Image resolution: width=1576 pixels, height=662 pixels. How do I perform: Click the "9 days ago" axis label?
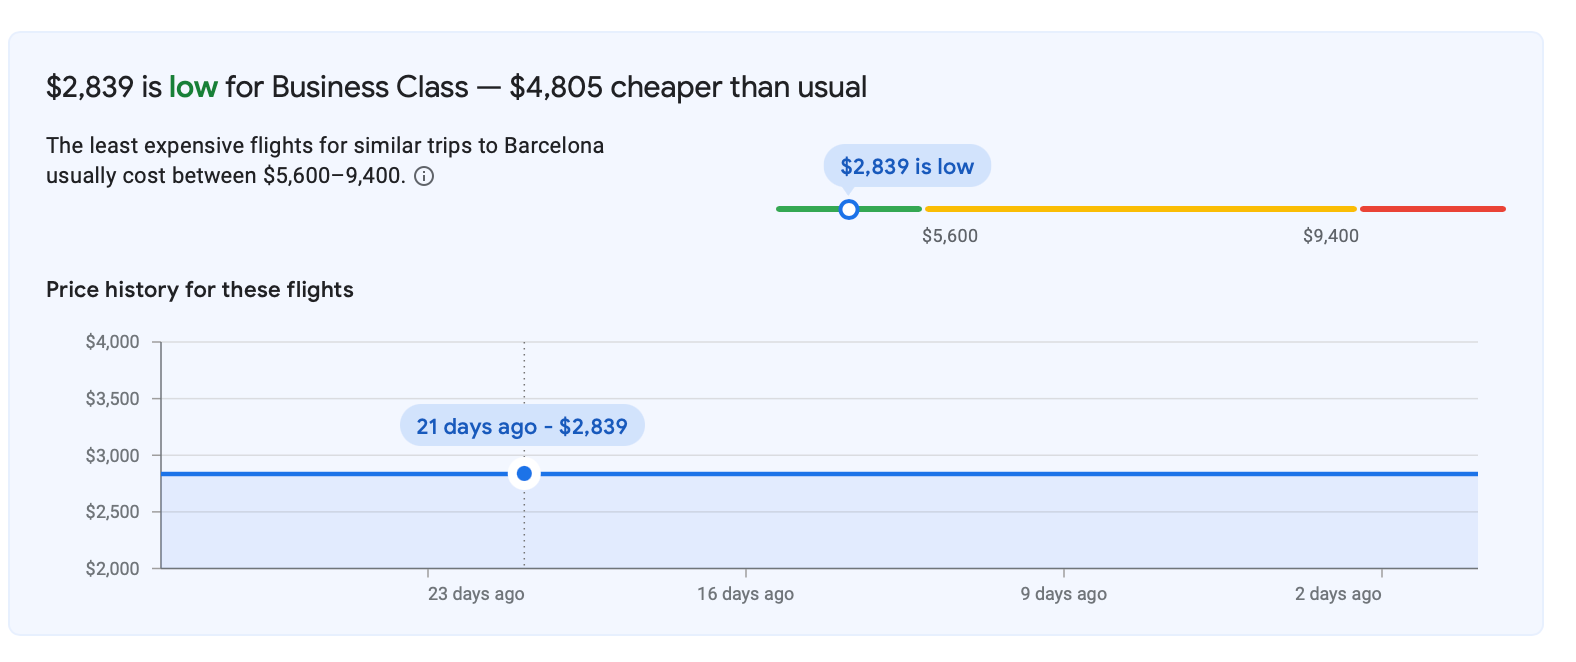tap(1063, 594)
